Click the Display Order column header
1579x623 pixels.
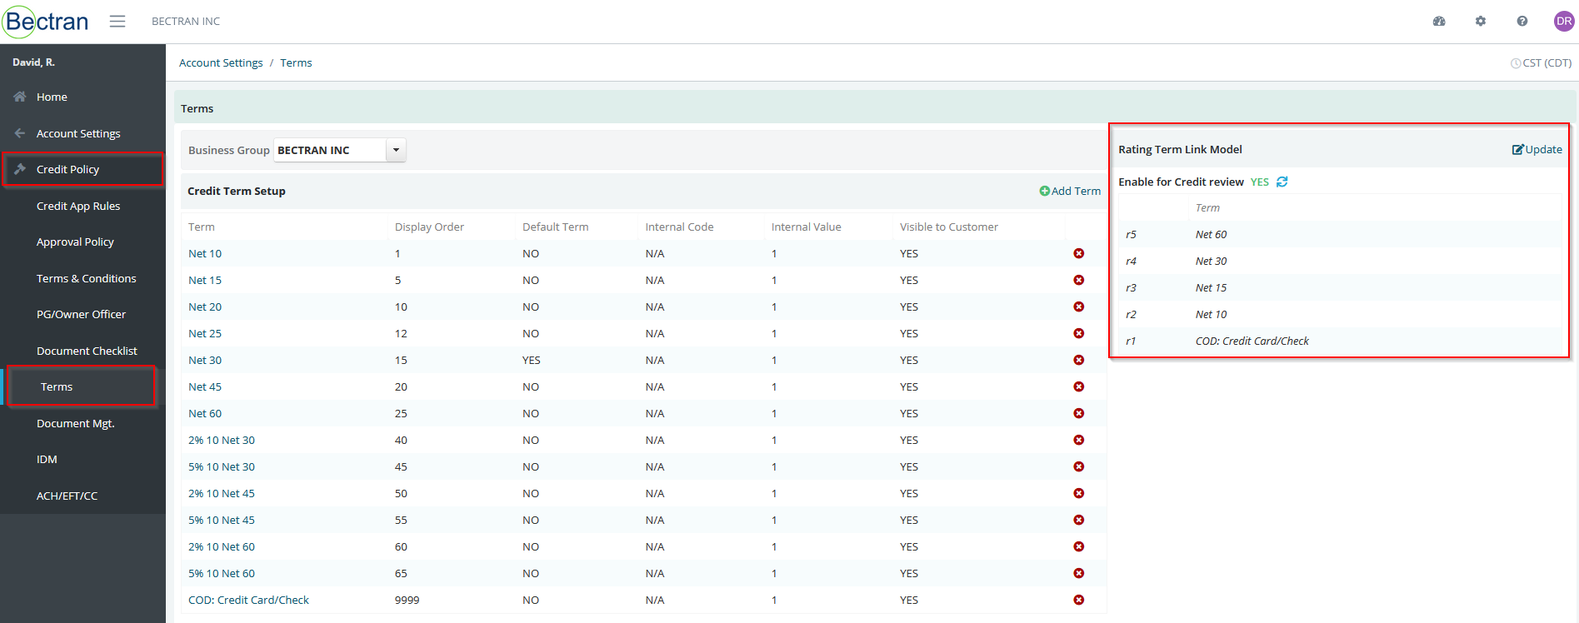click(x=429, y=227)
